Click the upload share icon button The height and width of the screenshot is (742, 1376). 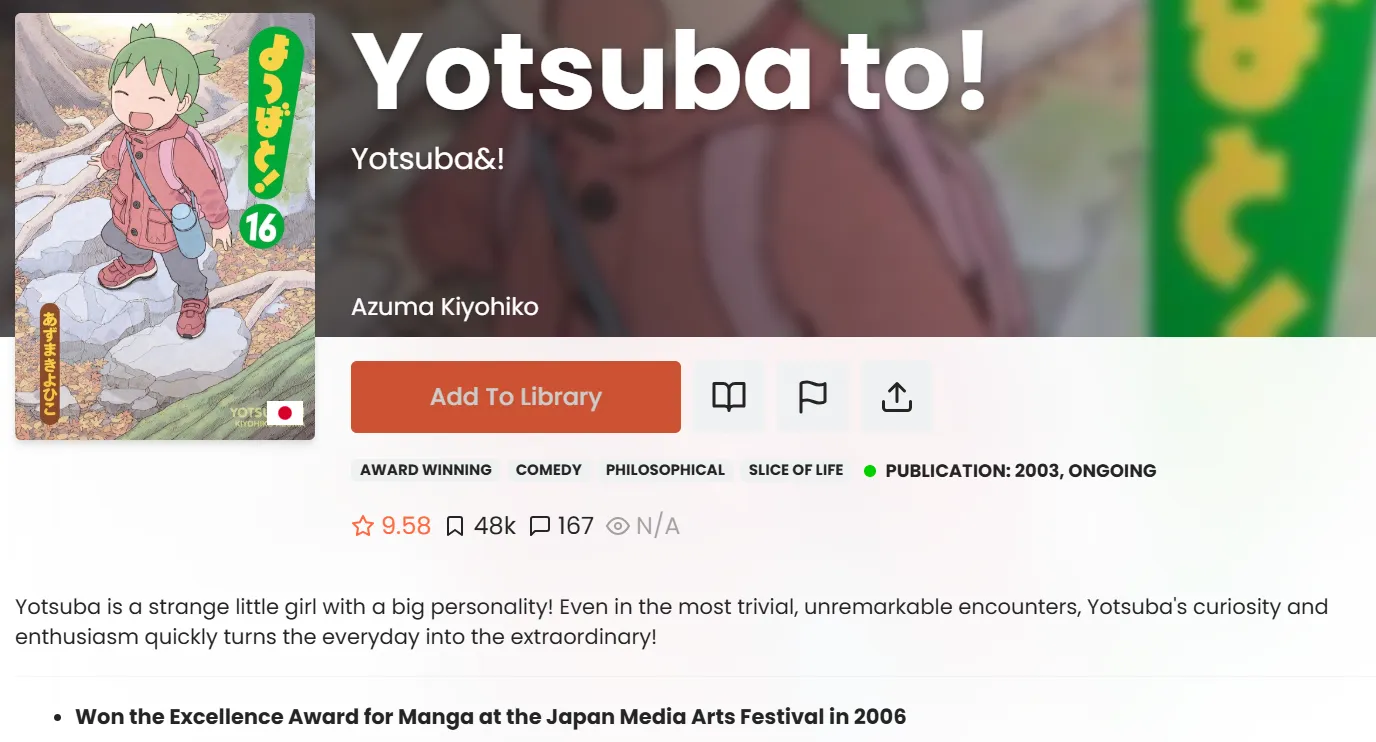[897, 397]
